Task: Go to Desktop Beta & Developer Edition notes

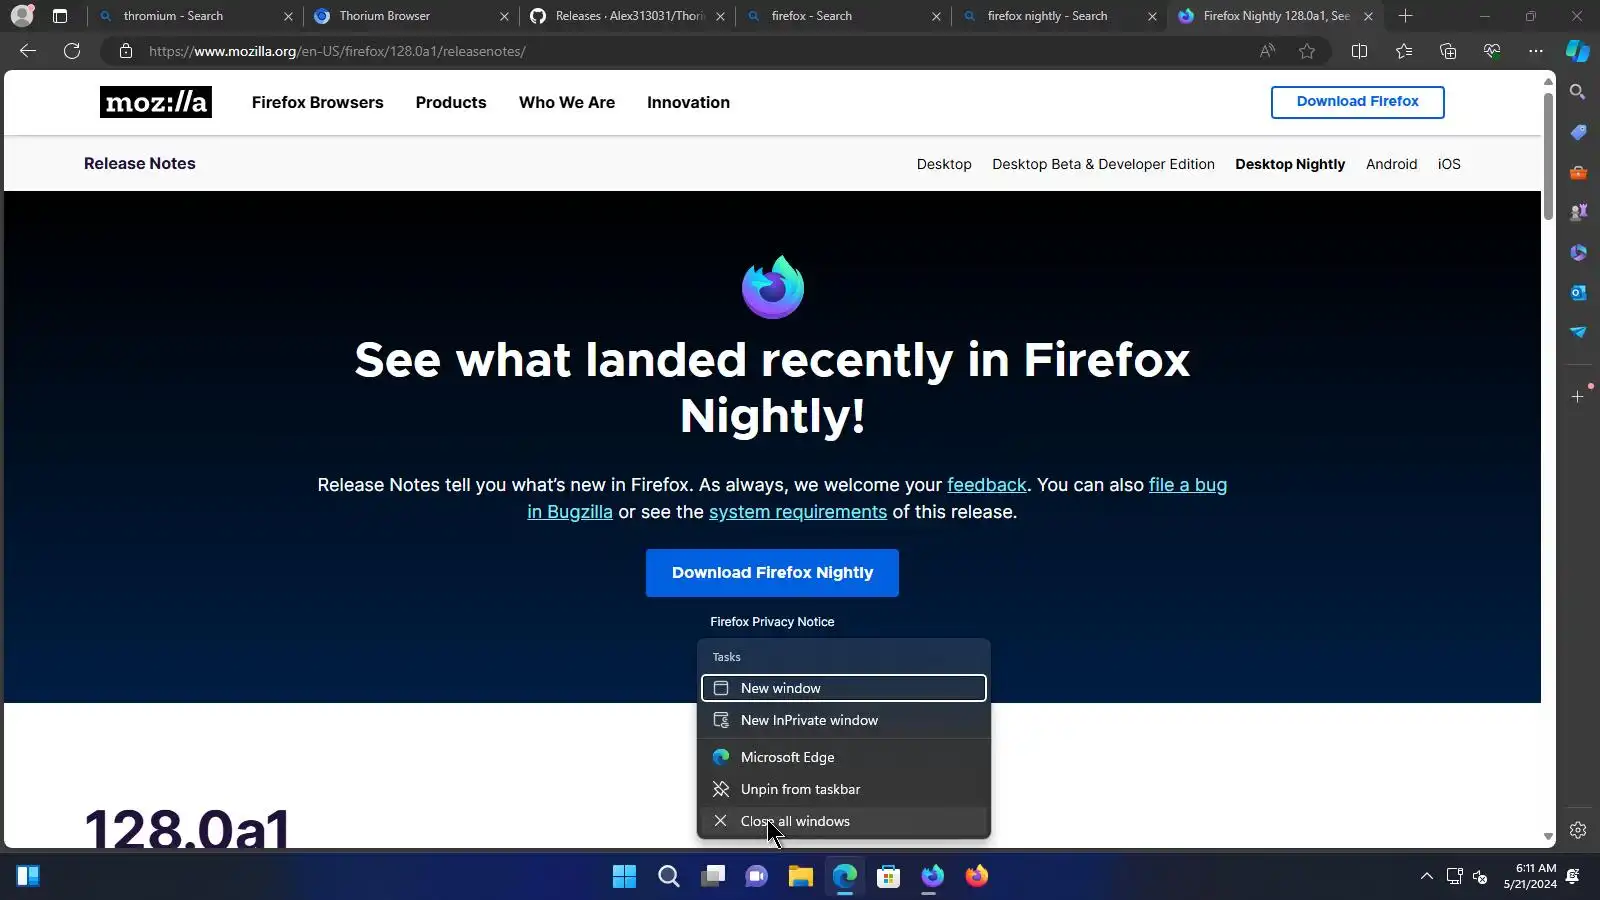Action: [1103, 164]
